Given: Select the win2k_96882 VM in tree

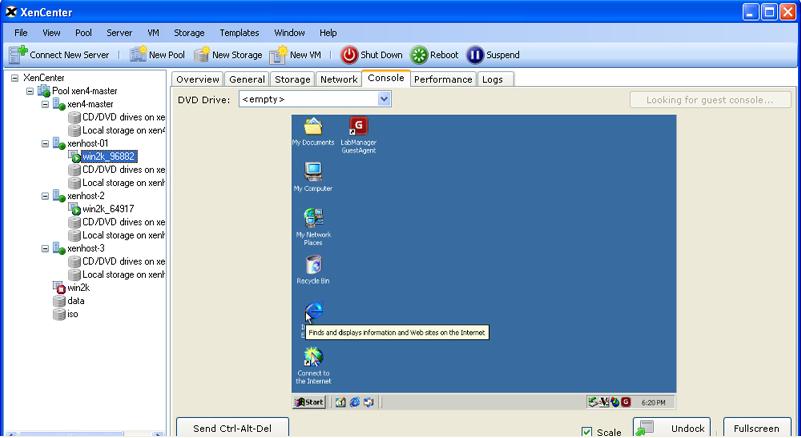Looking at the screenshot, I should 109,156.
